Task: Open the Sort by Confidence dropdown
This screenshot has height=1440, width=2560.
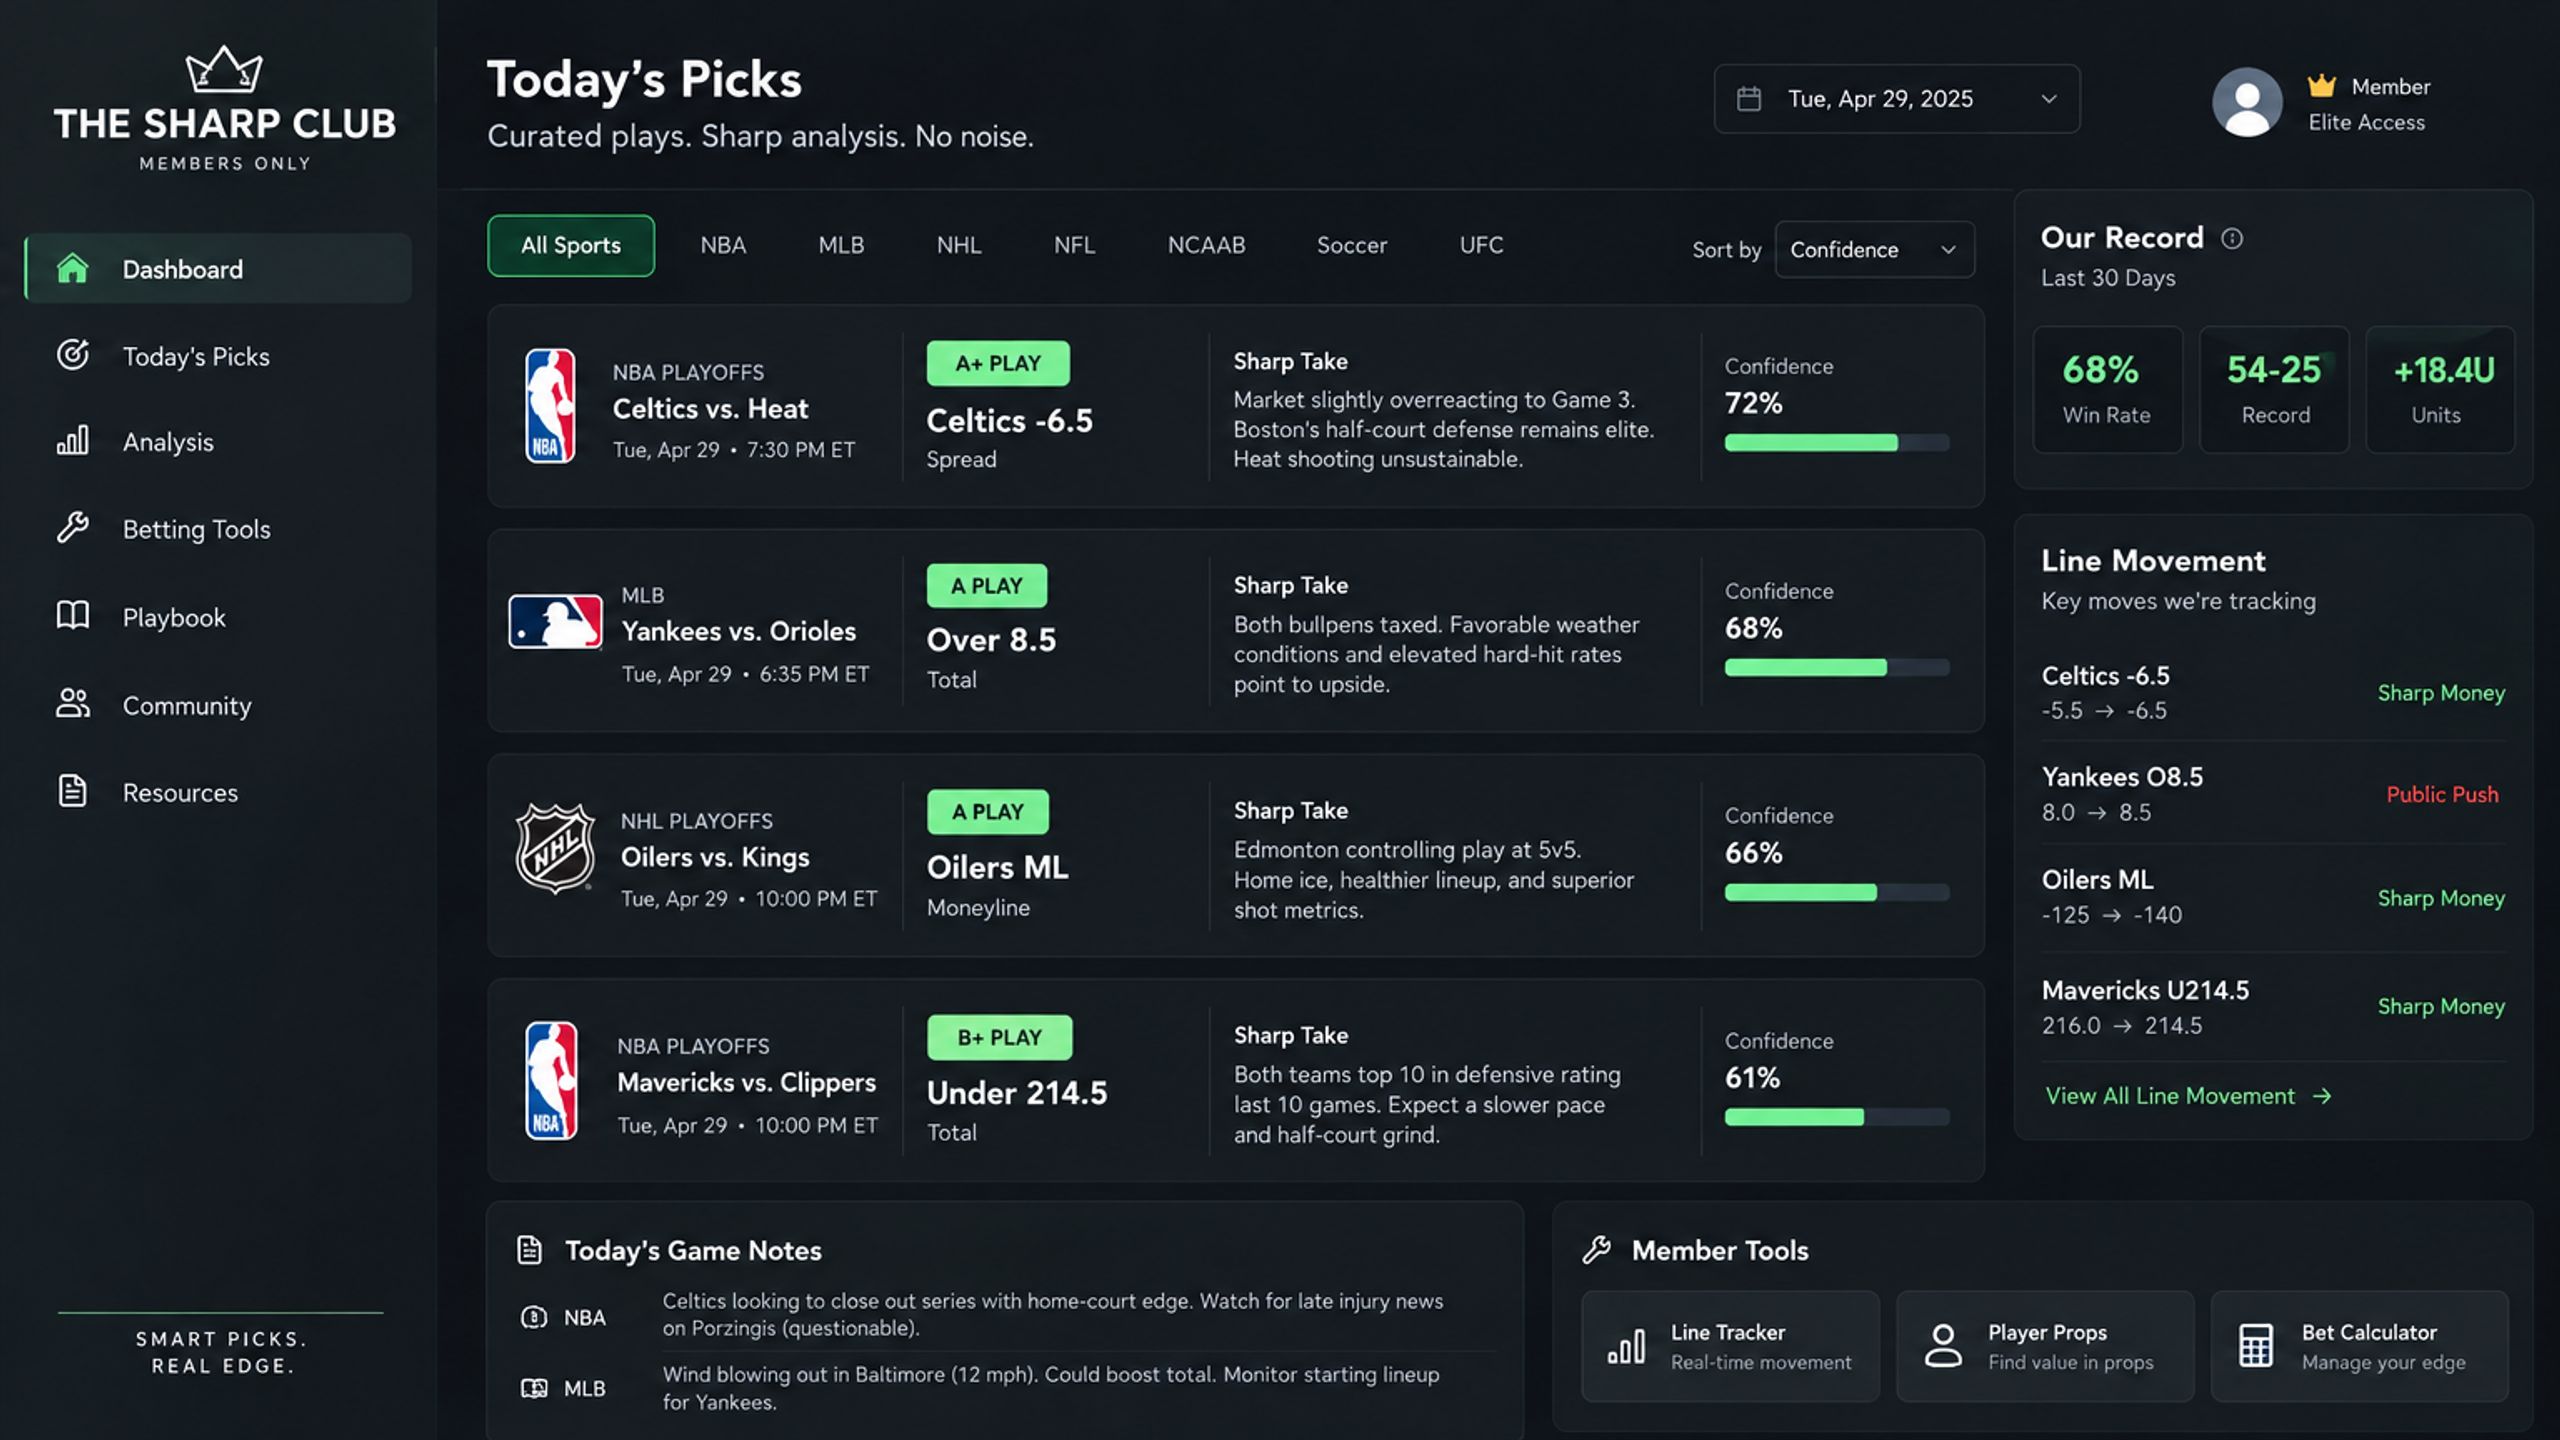Action: (1874, 249)
